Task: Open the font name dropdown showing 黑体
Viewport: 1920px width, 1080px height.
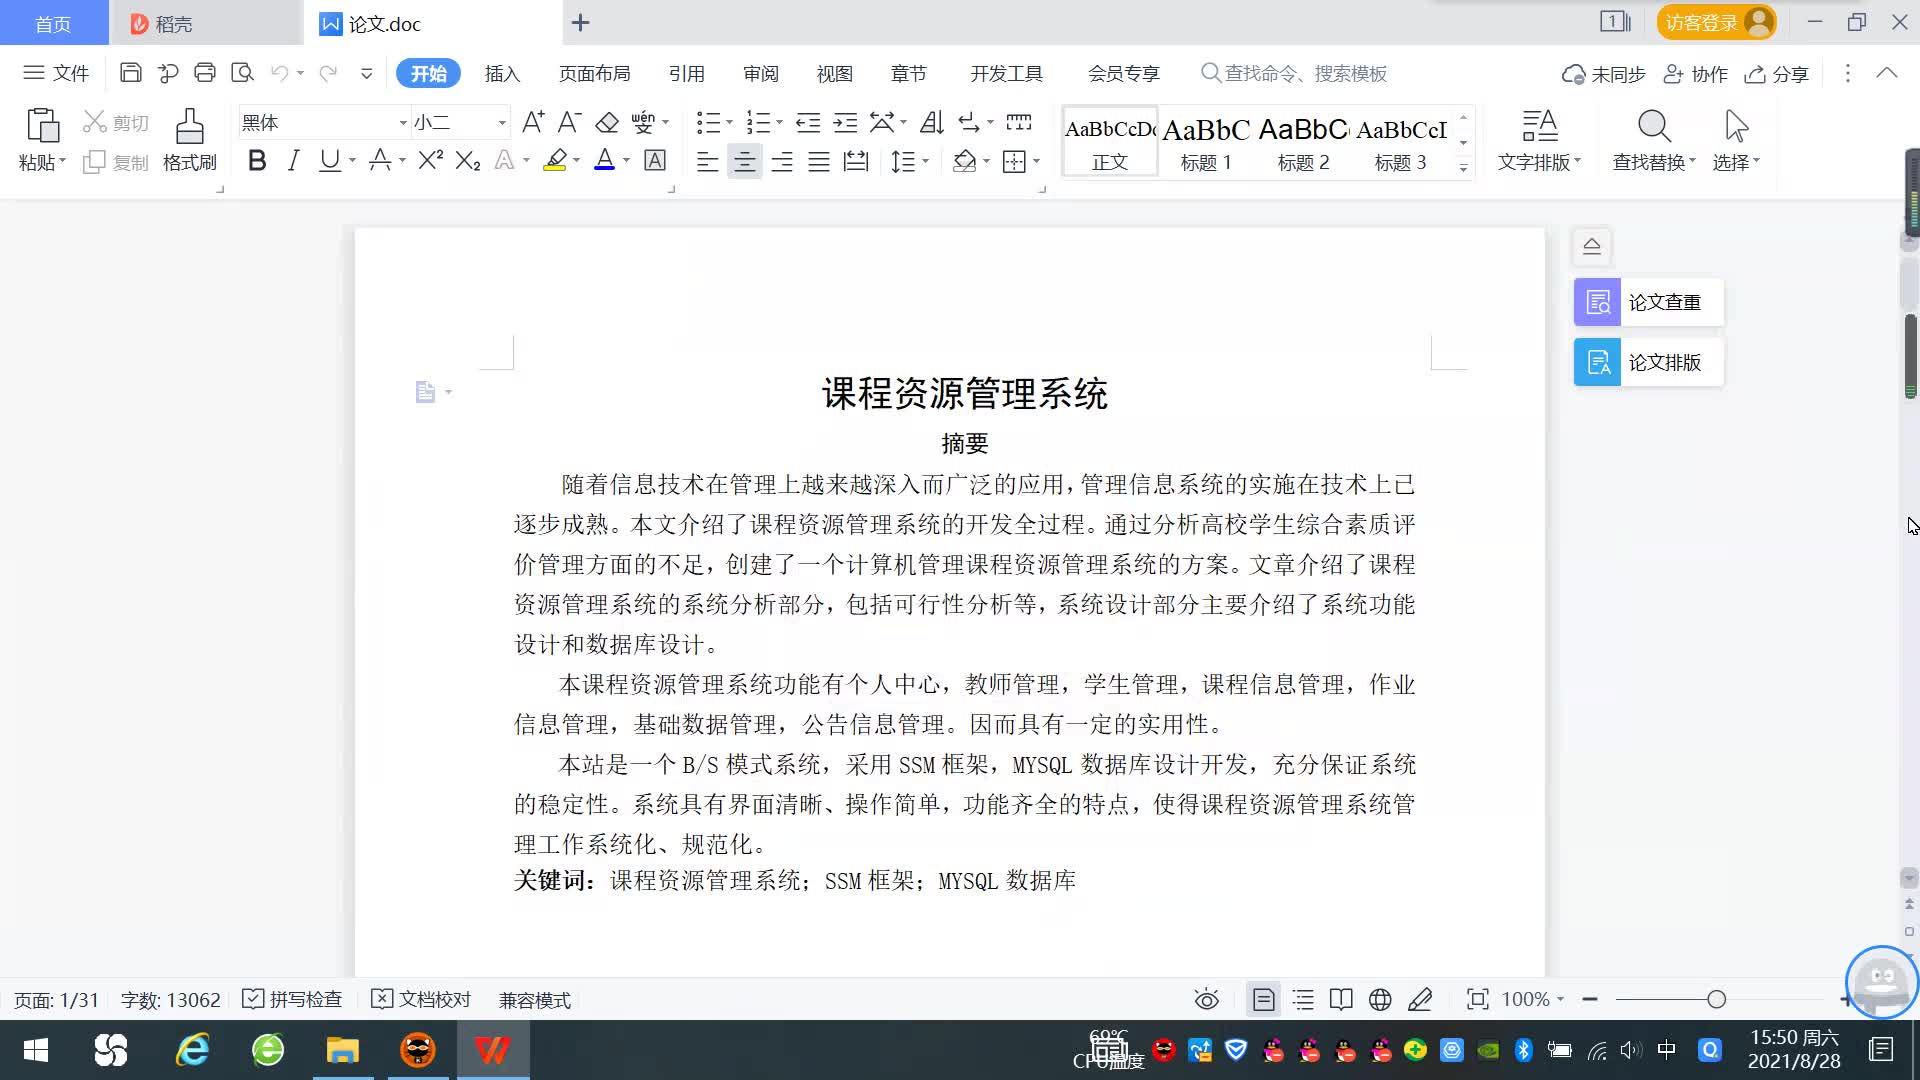Action: (403, 123)
